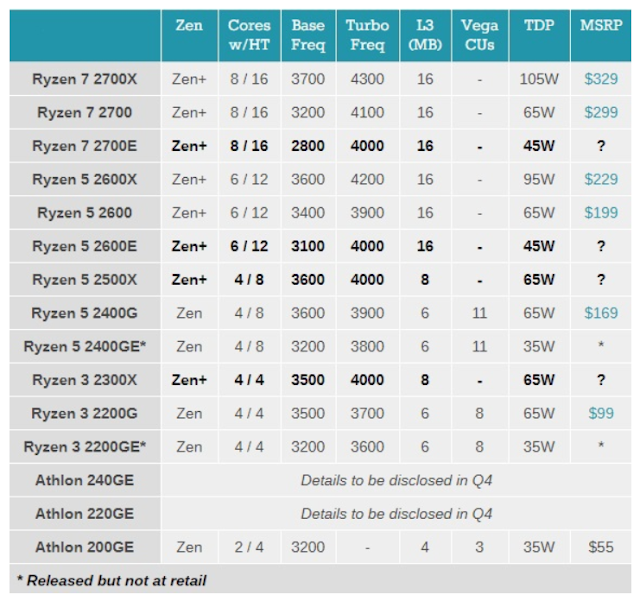Click the Ryzen 5 2400GE* row label

(84, 347)
